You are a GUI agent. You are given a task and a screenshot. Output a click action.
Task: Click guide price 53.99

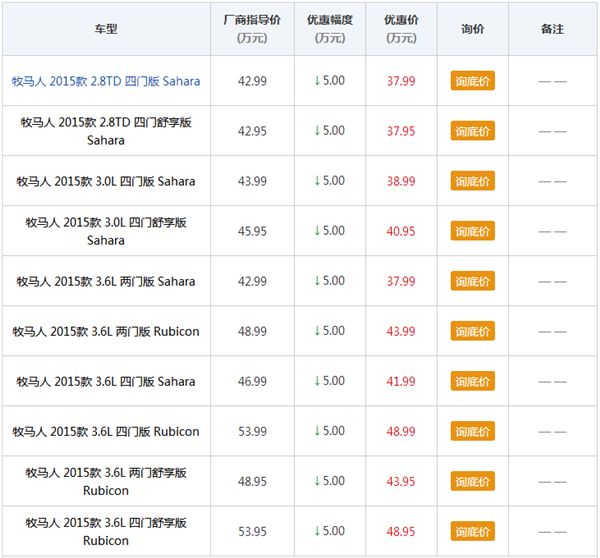tap(252, 432)
